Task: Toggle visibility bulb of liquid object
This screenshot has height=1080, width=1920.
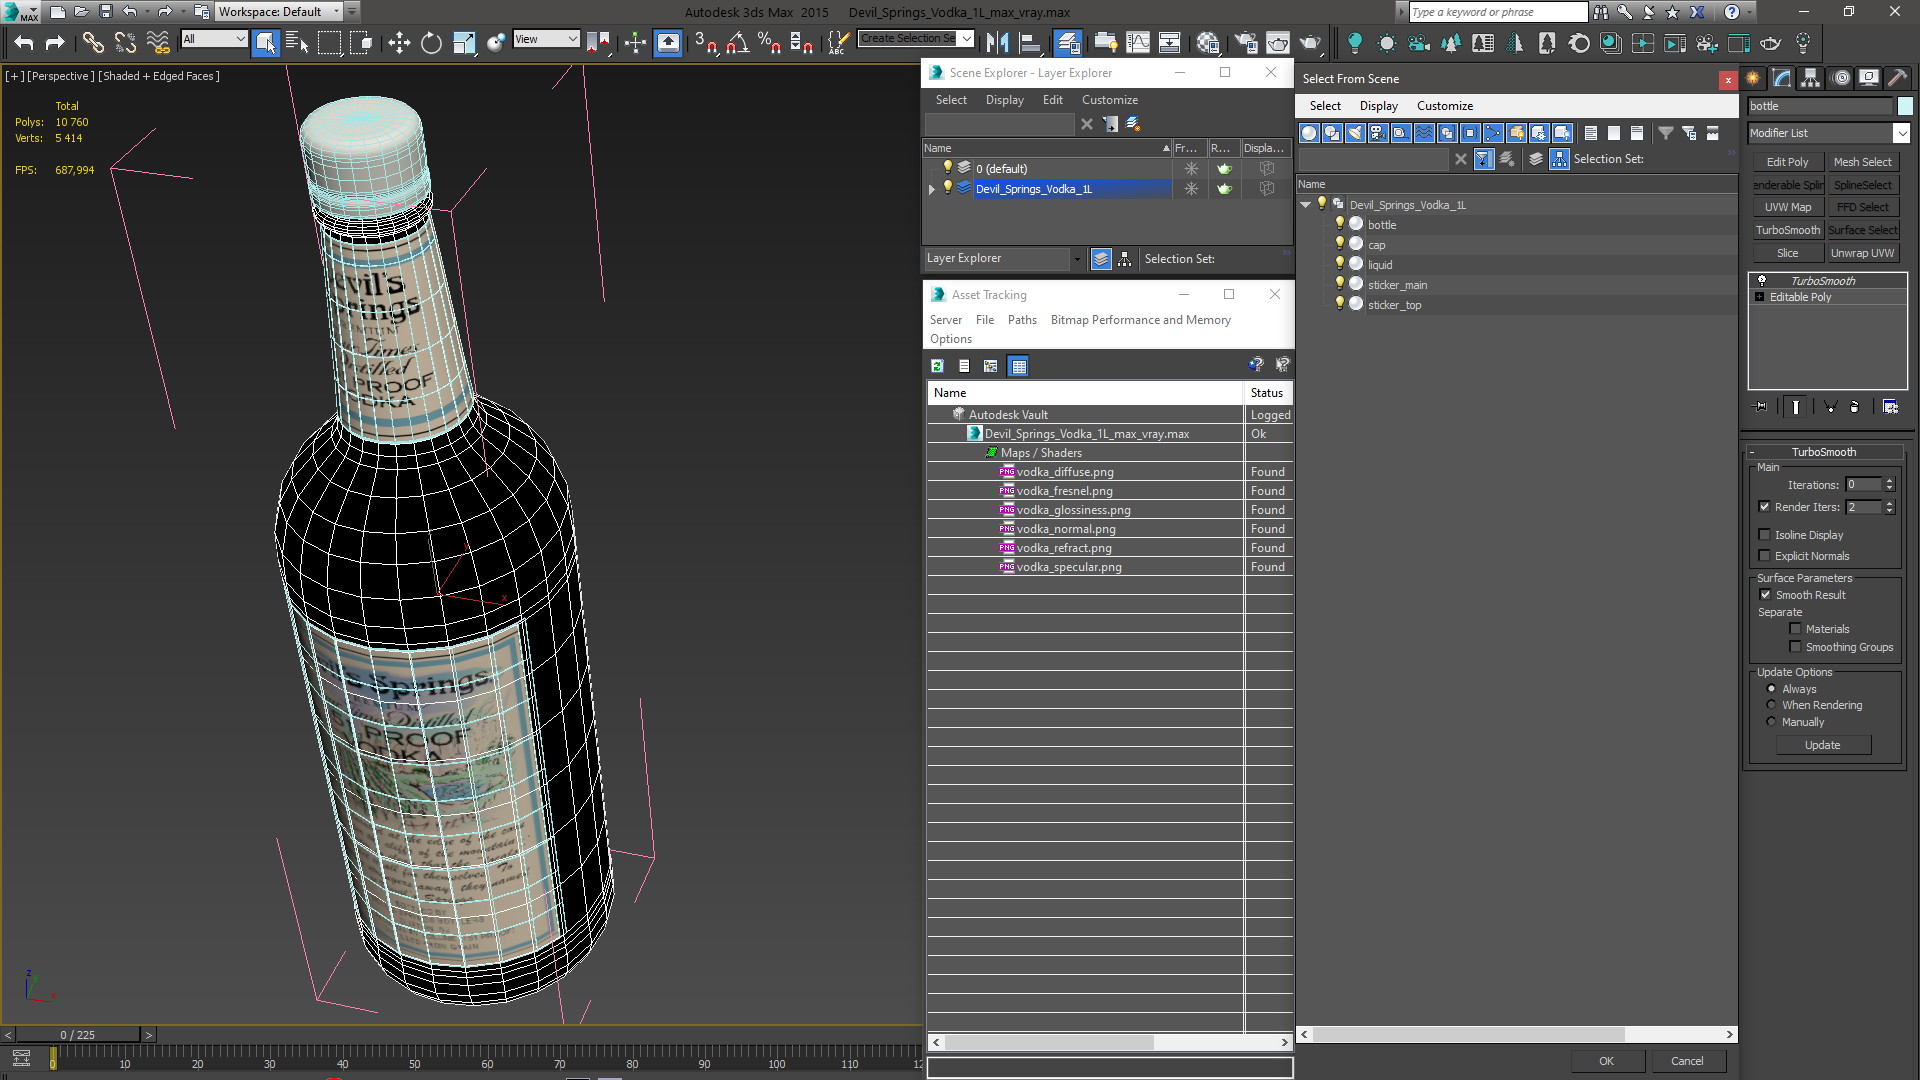Action: pyautogui.click(x=1340, y=263)
